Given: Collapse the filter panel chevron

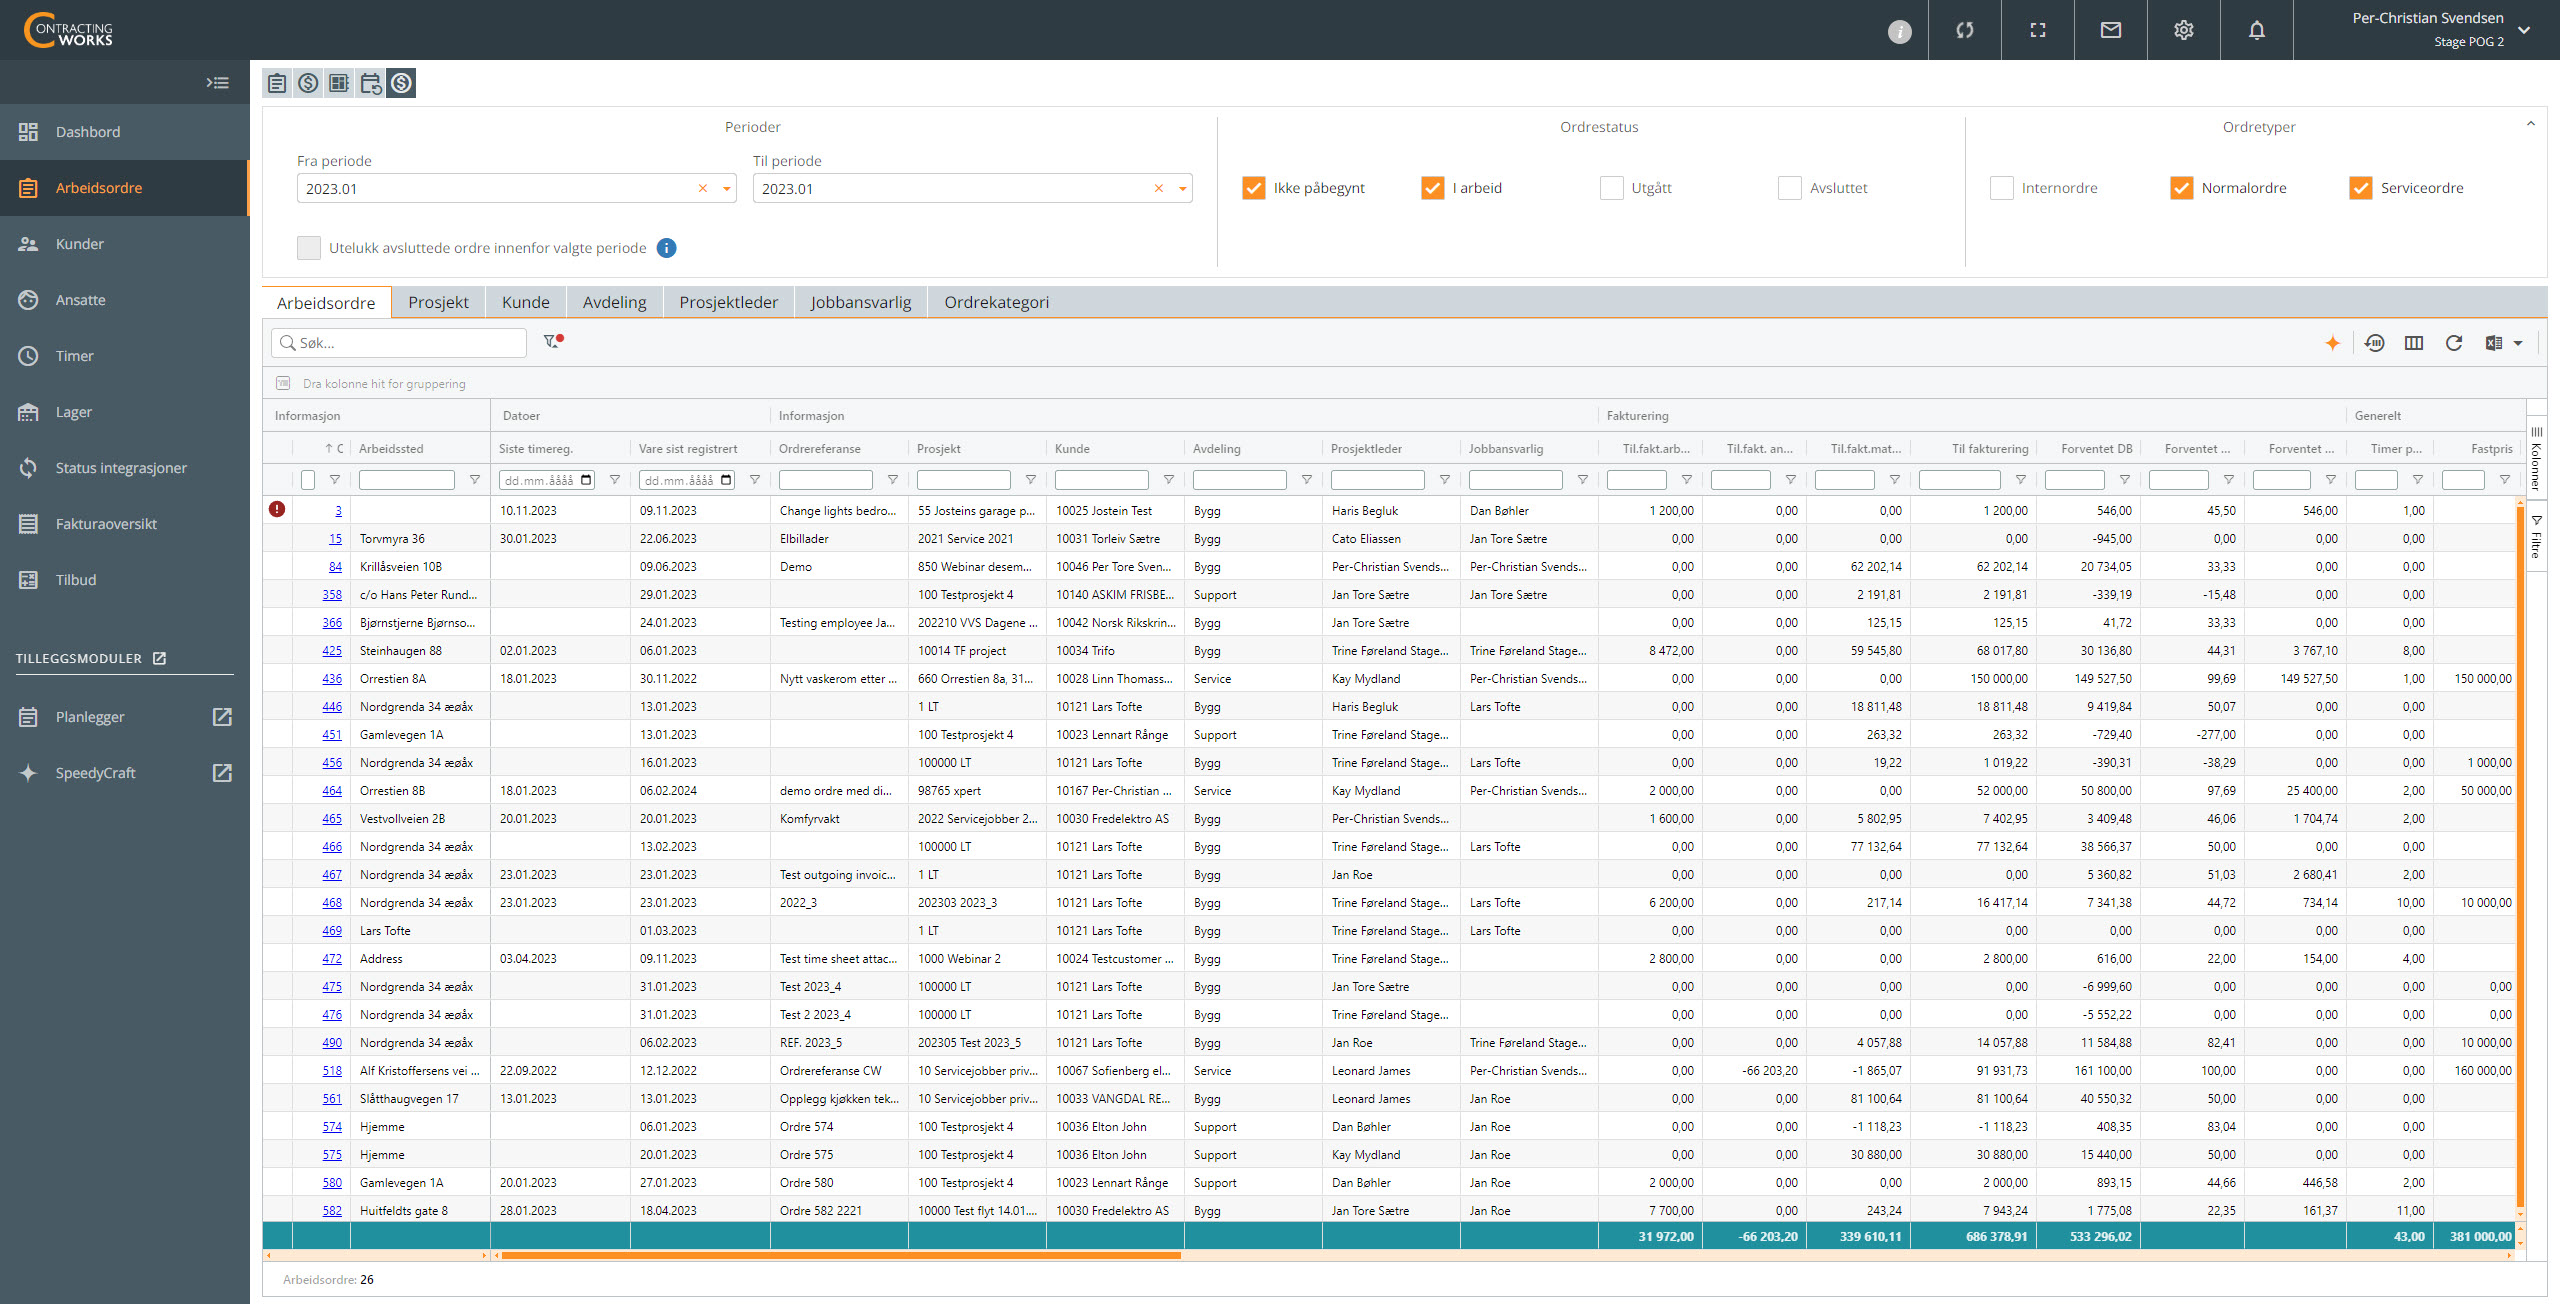Looking at the screenshot, I should 2531,124.
